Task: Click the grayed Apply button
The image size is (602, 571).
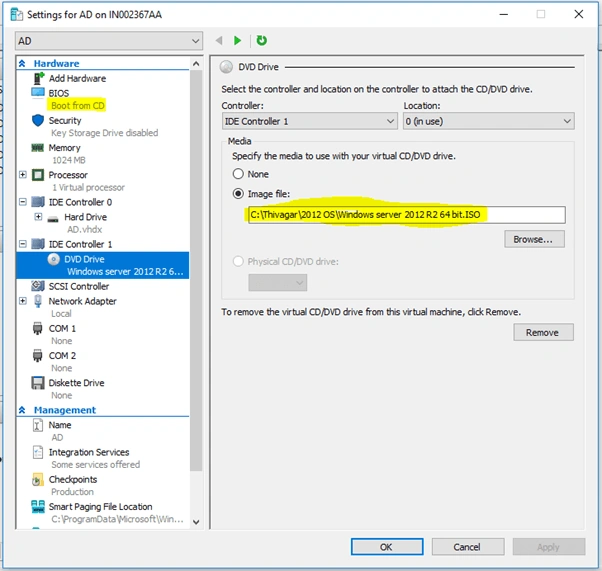Action: [x=549, y=547]
